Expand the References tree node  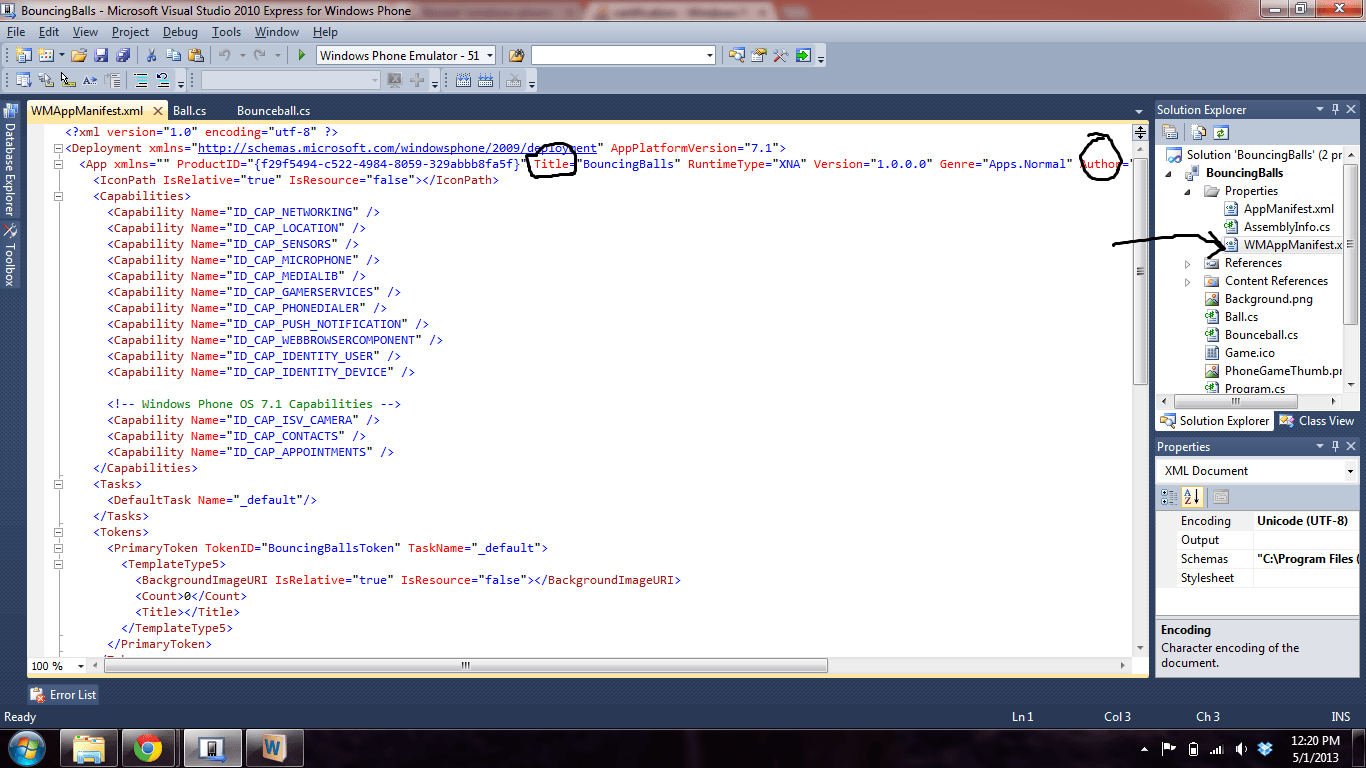[1188, 264]
